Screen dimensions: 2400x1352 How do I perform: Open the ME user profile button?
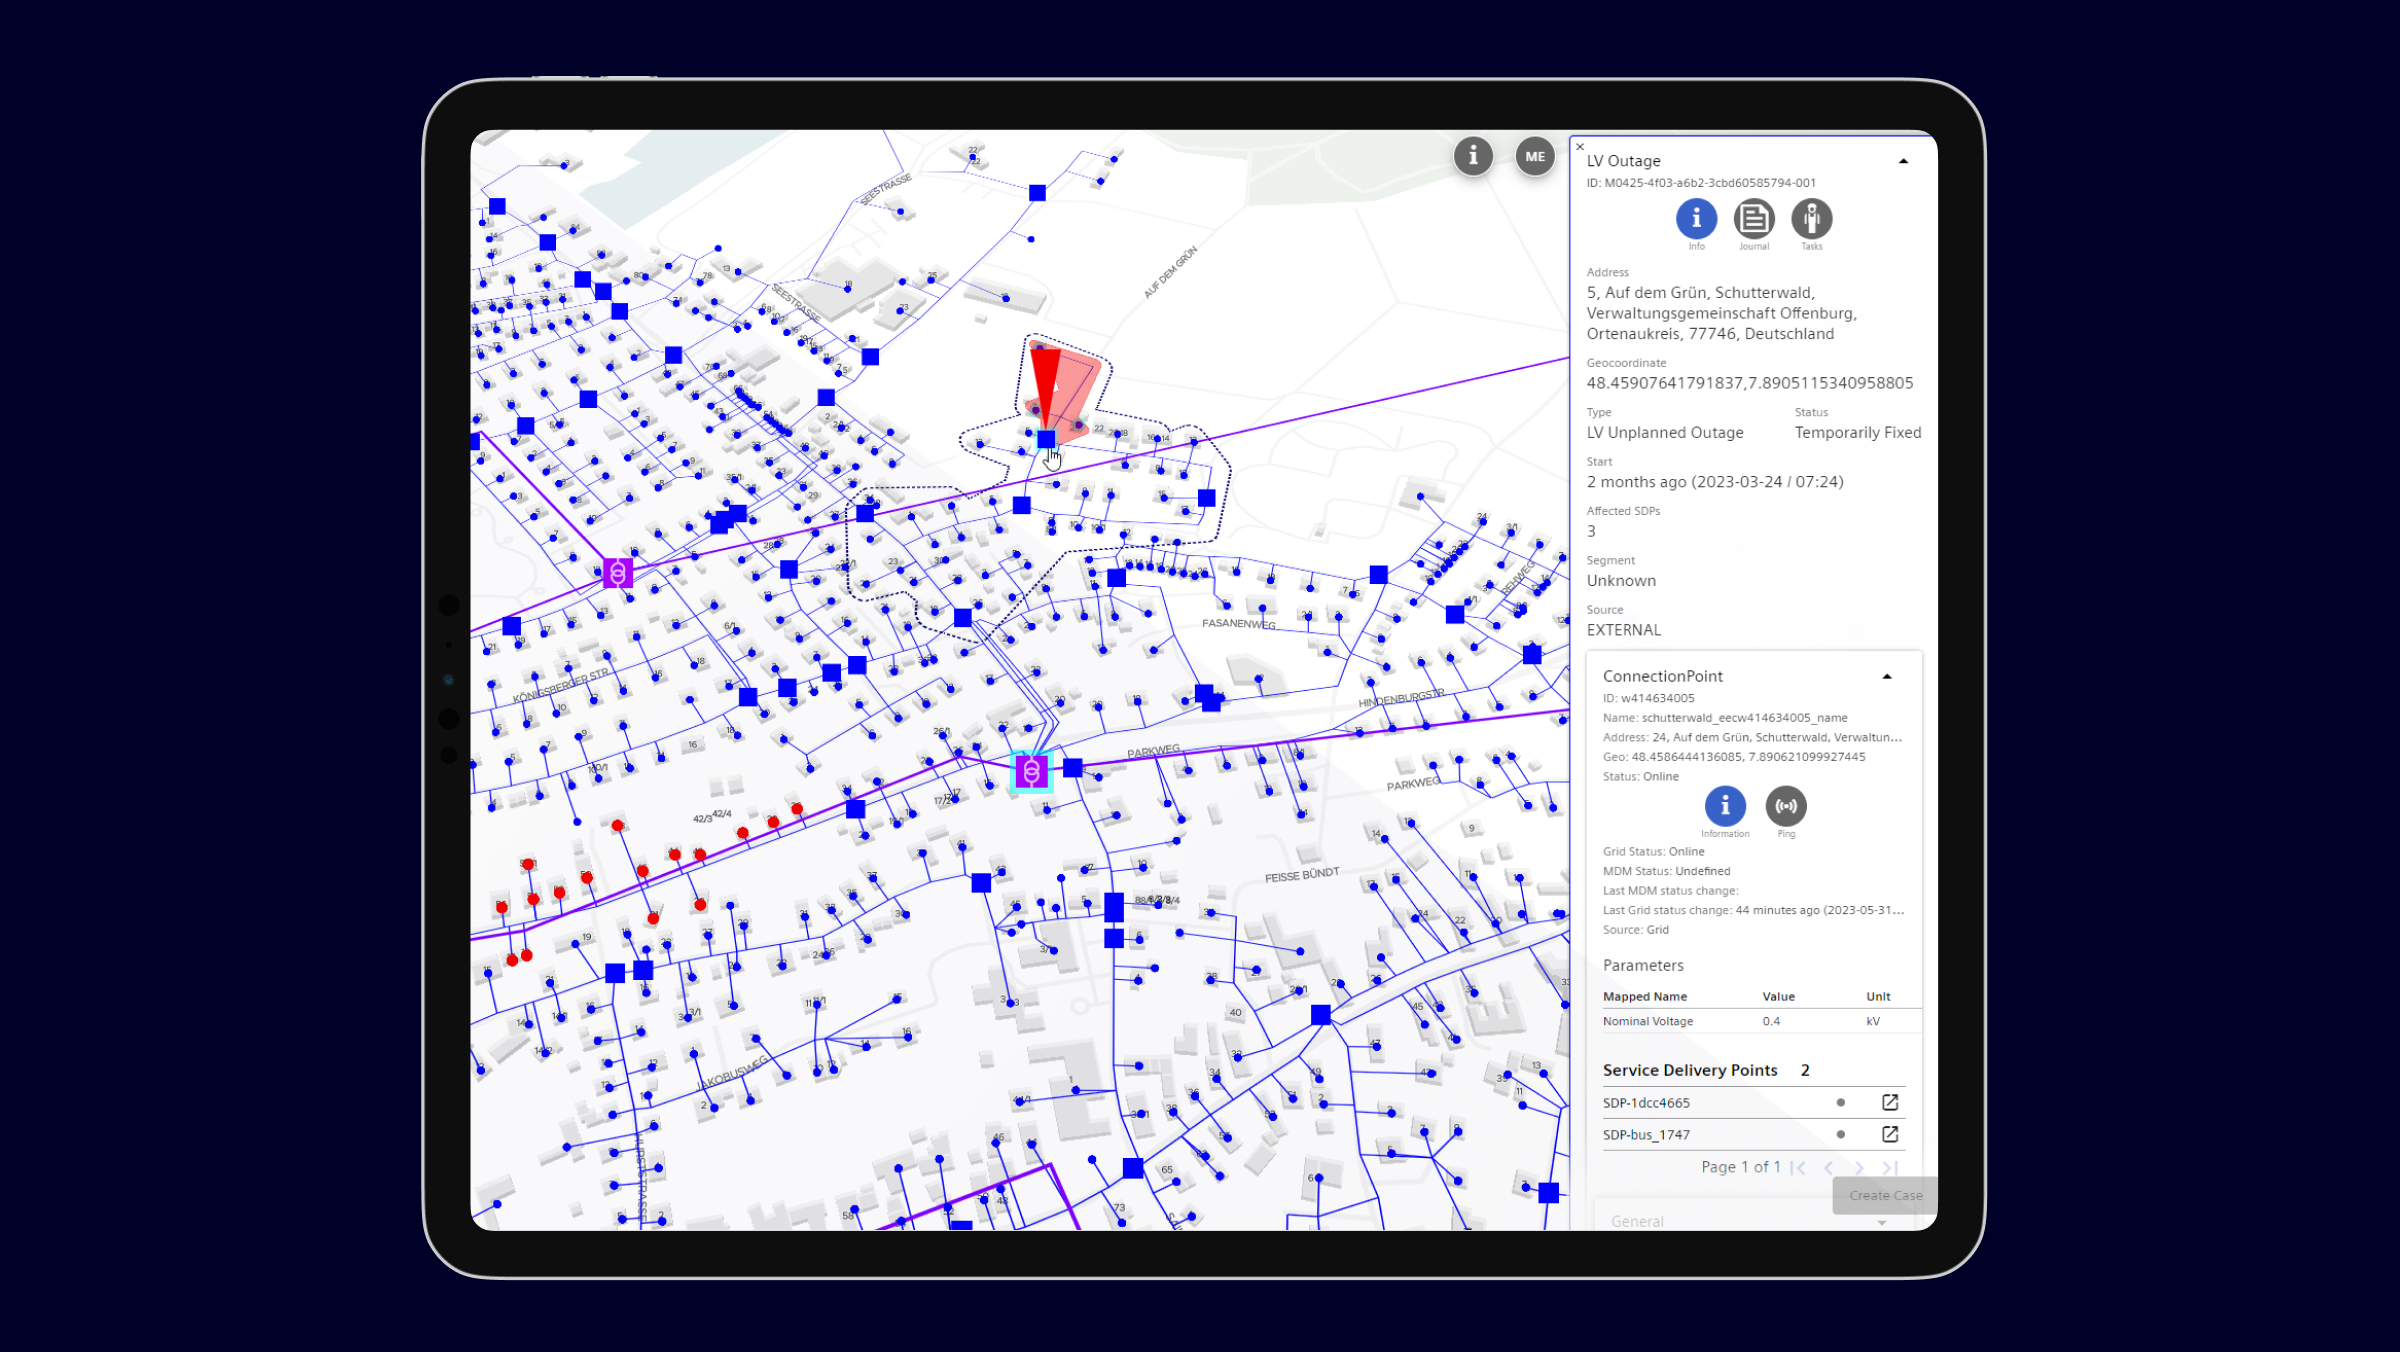(1534, 156)
